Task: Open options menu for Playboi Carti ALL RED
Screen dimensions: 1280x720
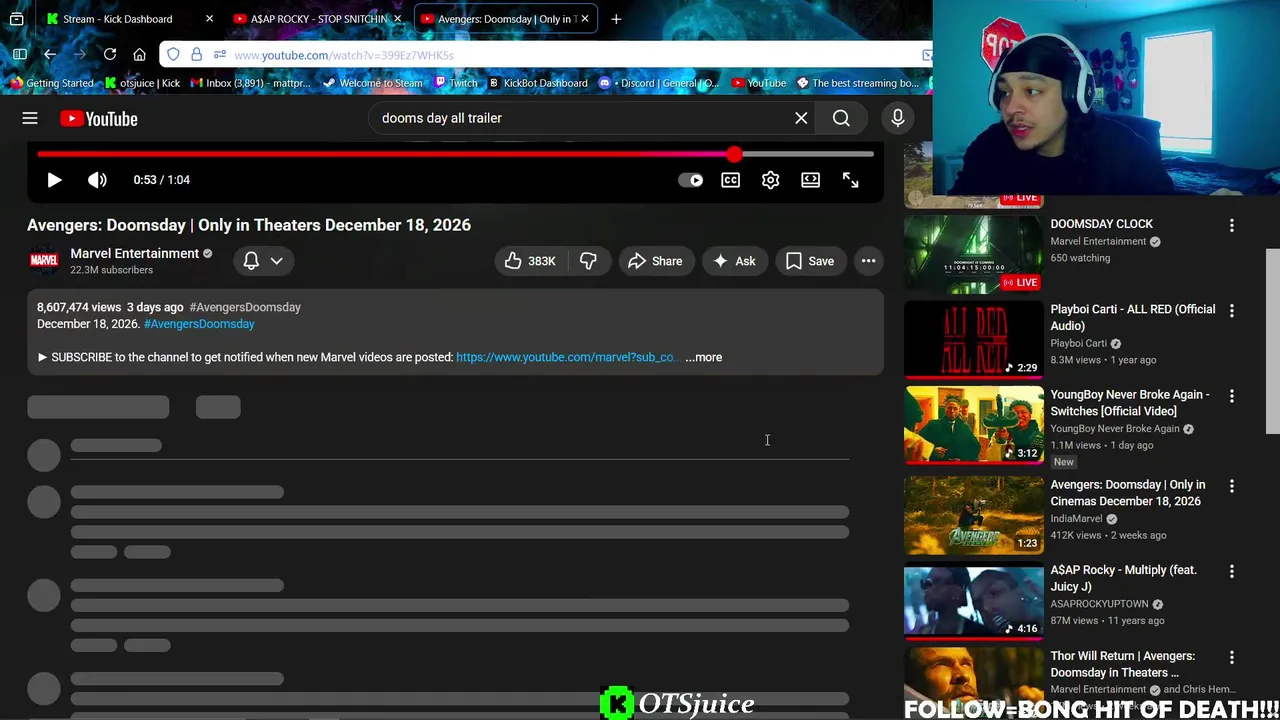Action: point(1231,311)
